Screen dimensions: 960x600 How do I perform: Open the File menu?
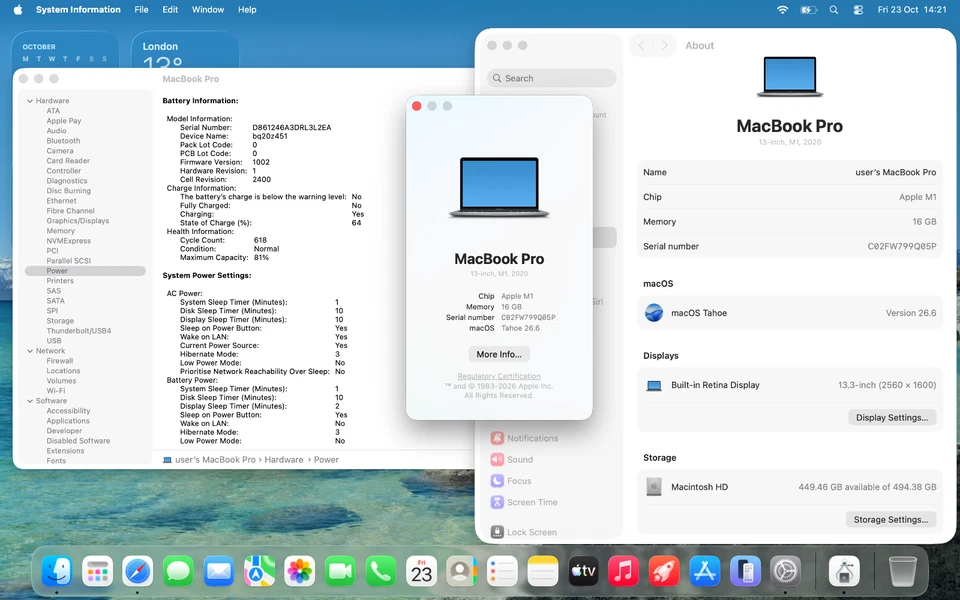tap(141, 10)
